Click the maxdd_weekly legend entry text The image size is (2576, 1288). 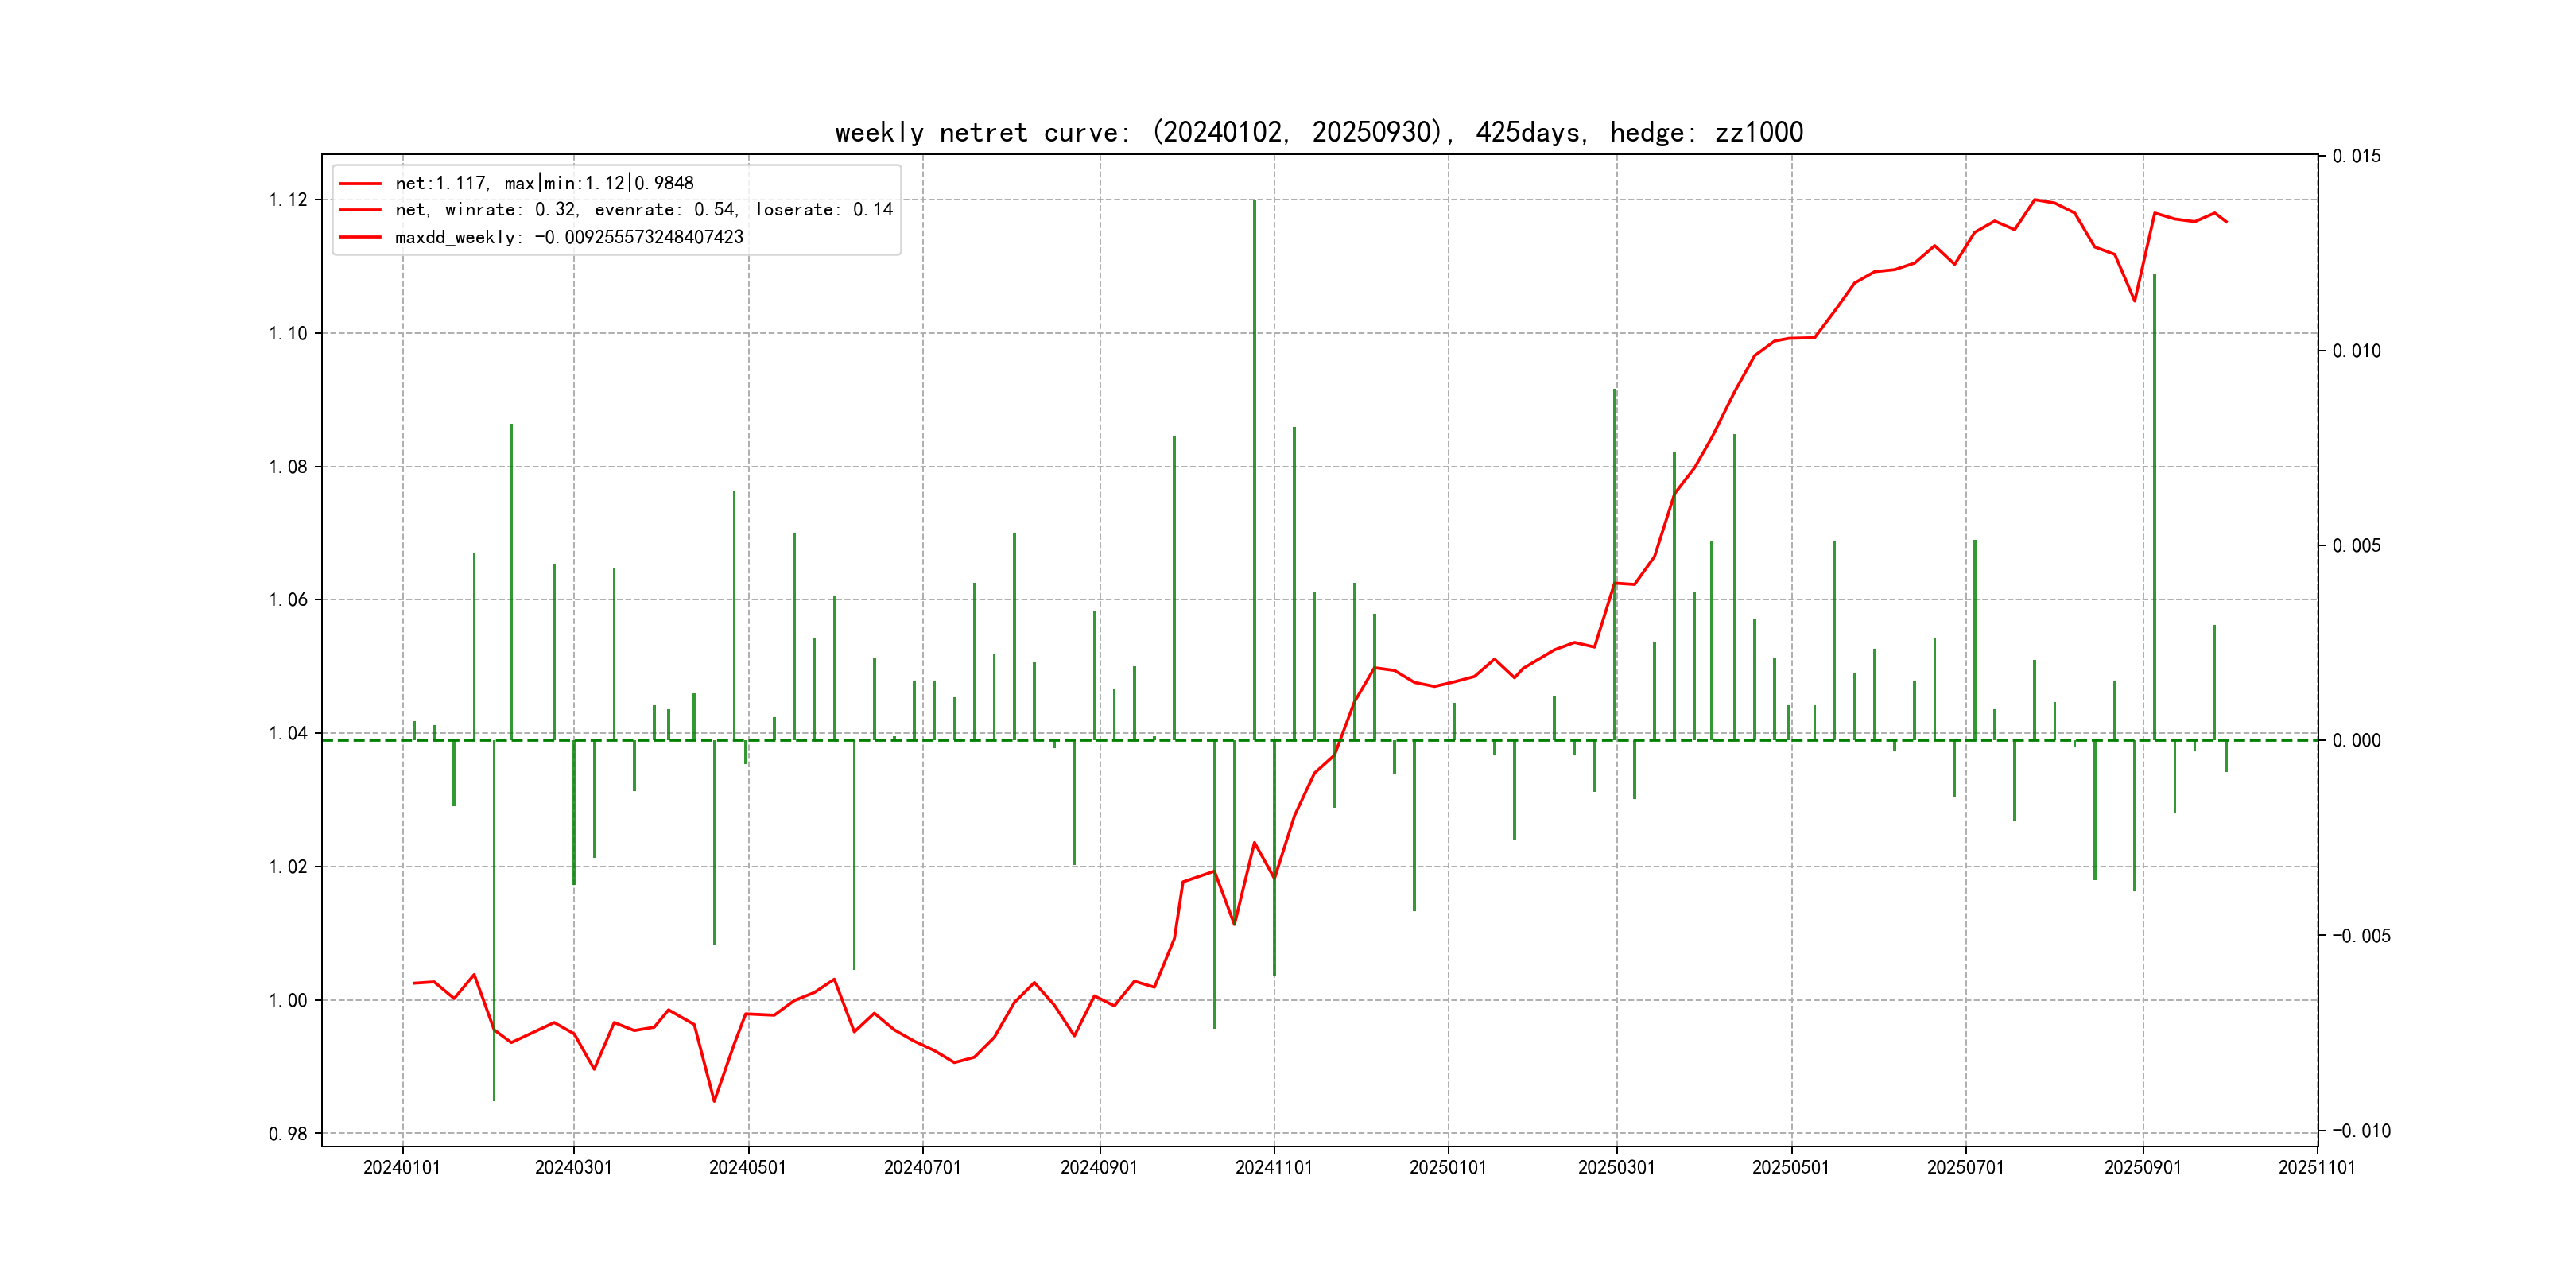[x=568, y=238]
